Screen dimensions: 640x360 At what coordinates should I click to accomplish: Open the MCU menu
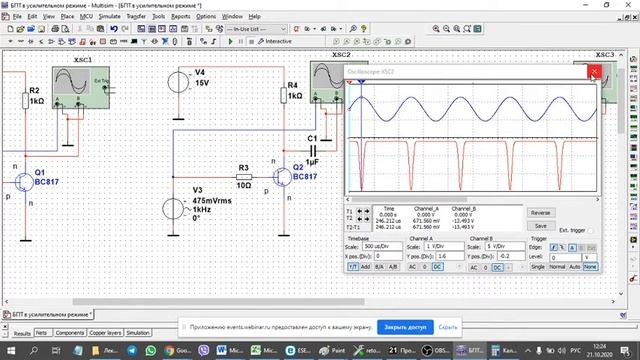(x=86, y=16)
